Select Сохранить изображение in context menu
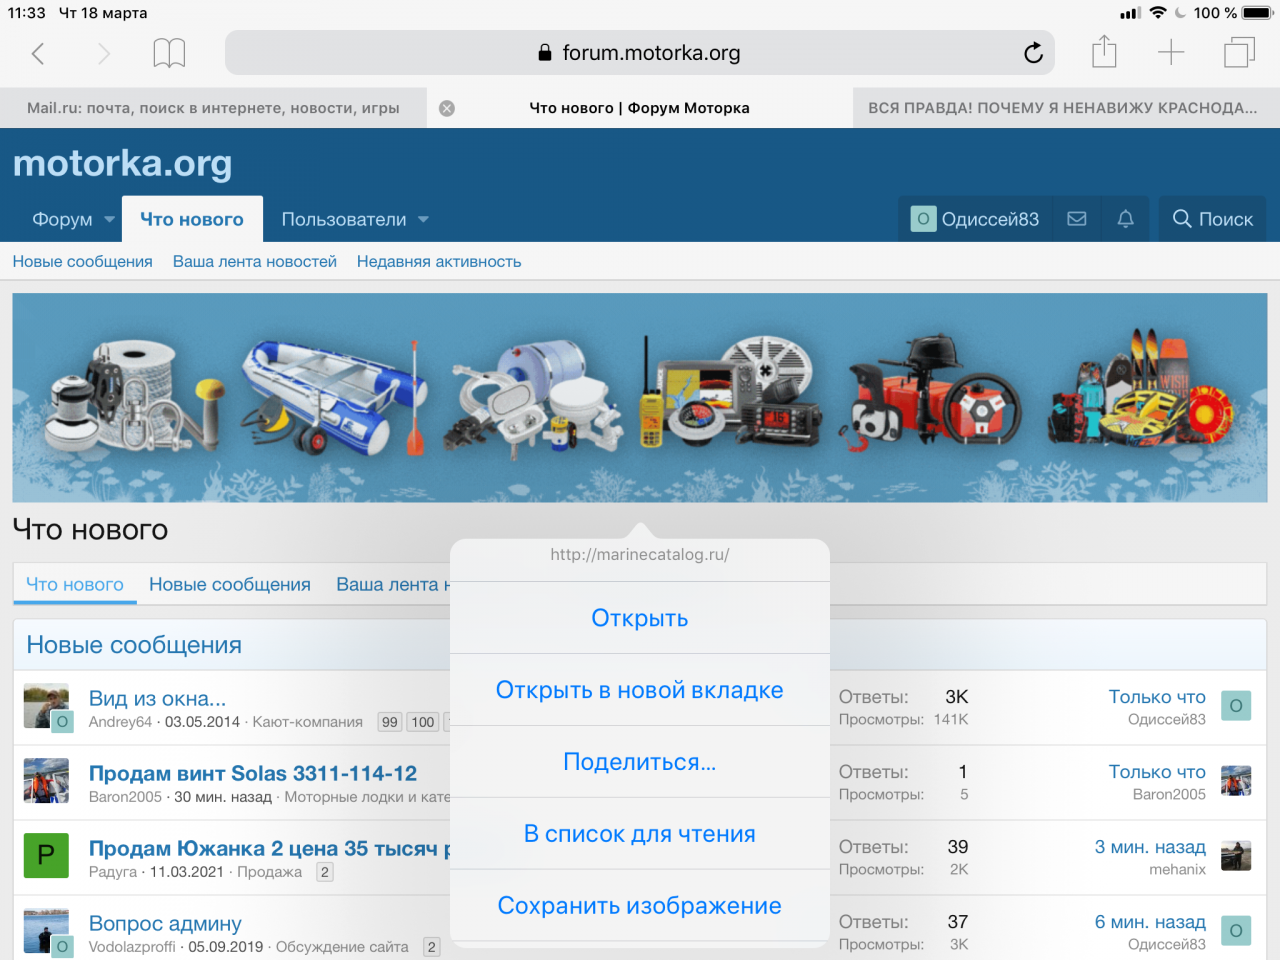 pos(640,906)
